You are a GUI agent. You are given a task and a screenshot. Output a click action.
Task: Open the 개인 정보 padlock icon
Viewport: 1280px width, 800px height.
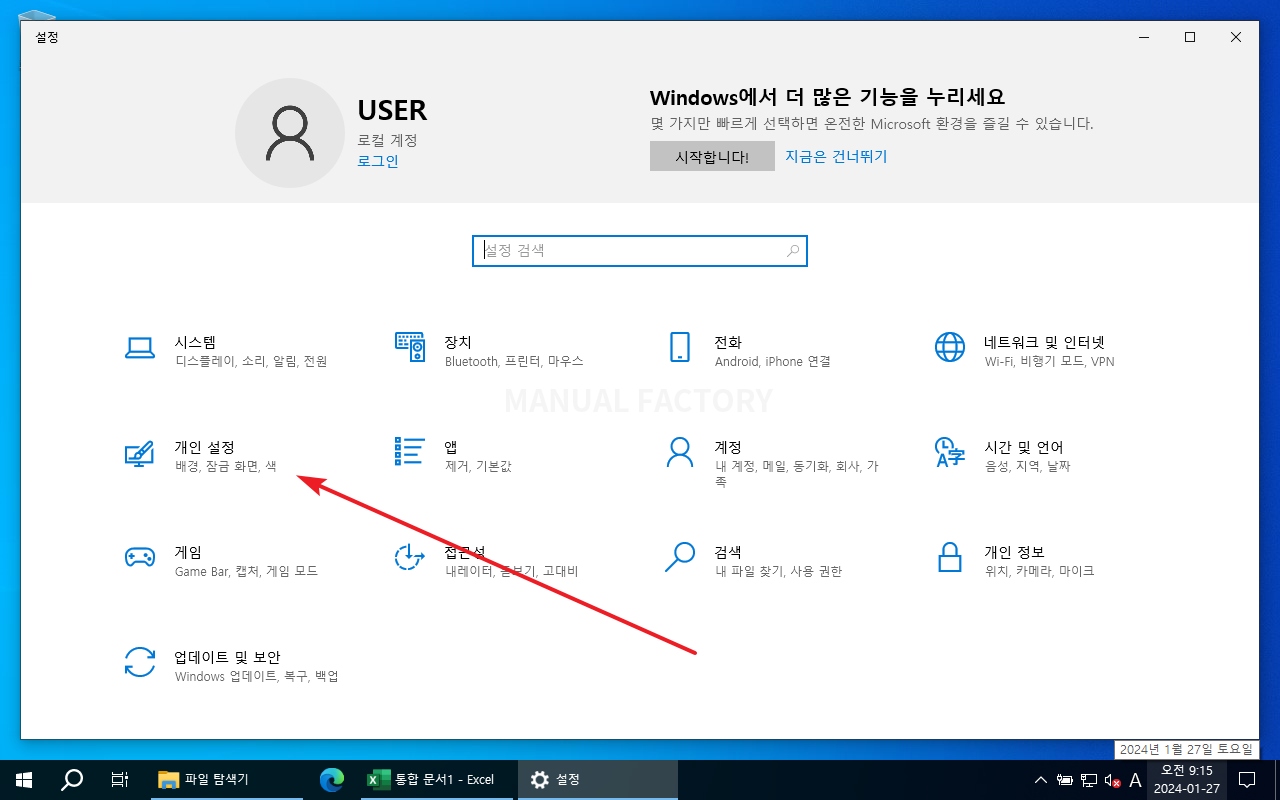(950, 557)
